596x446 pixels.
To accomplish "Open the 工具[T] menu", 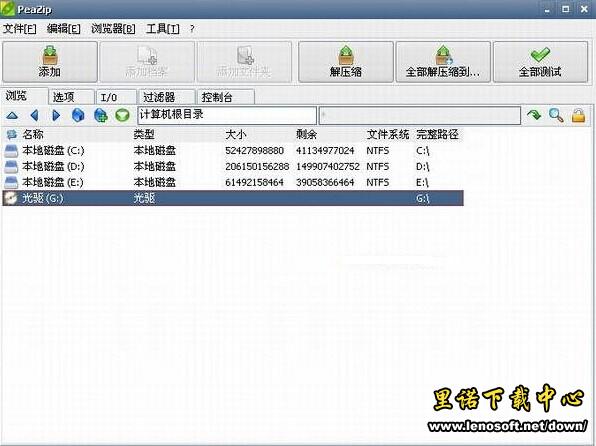I will [163, 29].
